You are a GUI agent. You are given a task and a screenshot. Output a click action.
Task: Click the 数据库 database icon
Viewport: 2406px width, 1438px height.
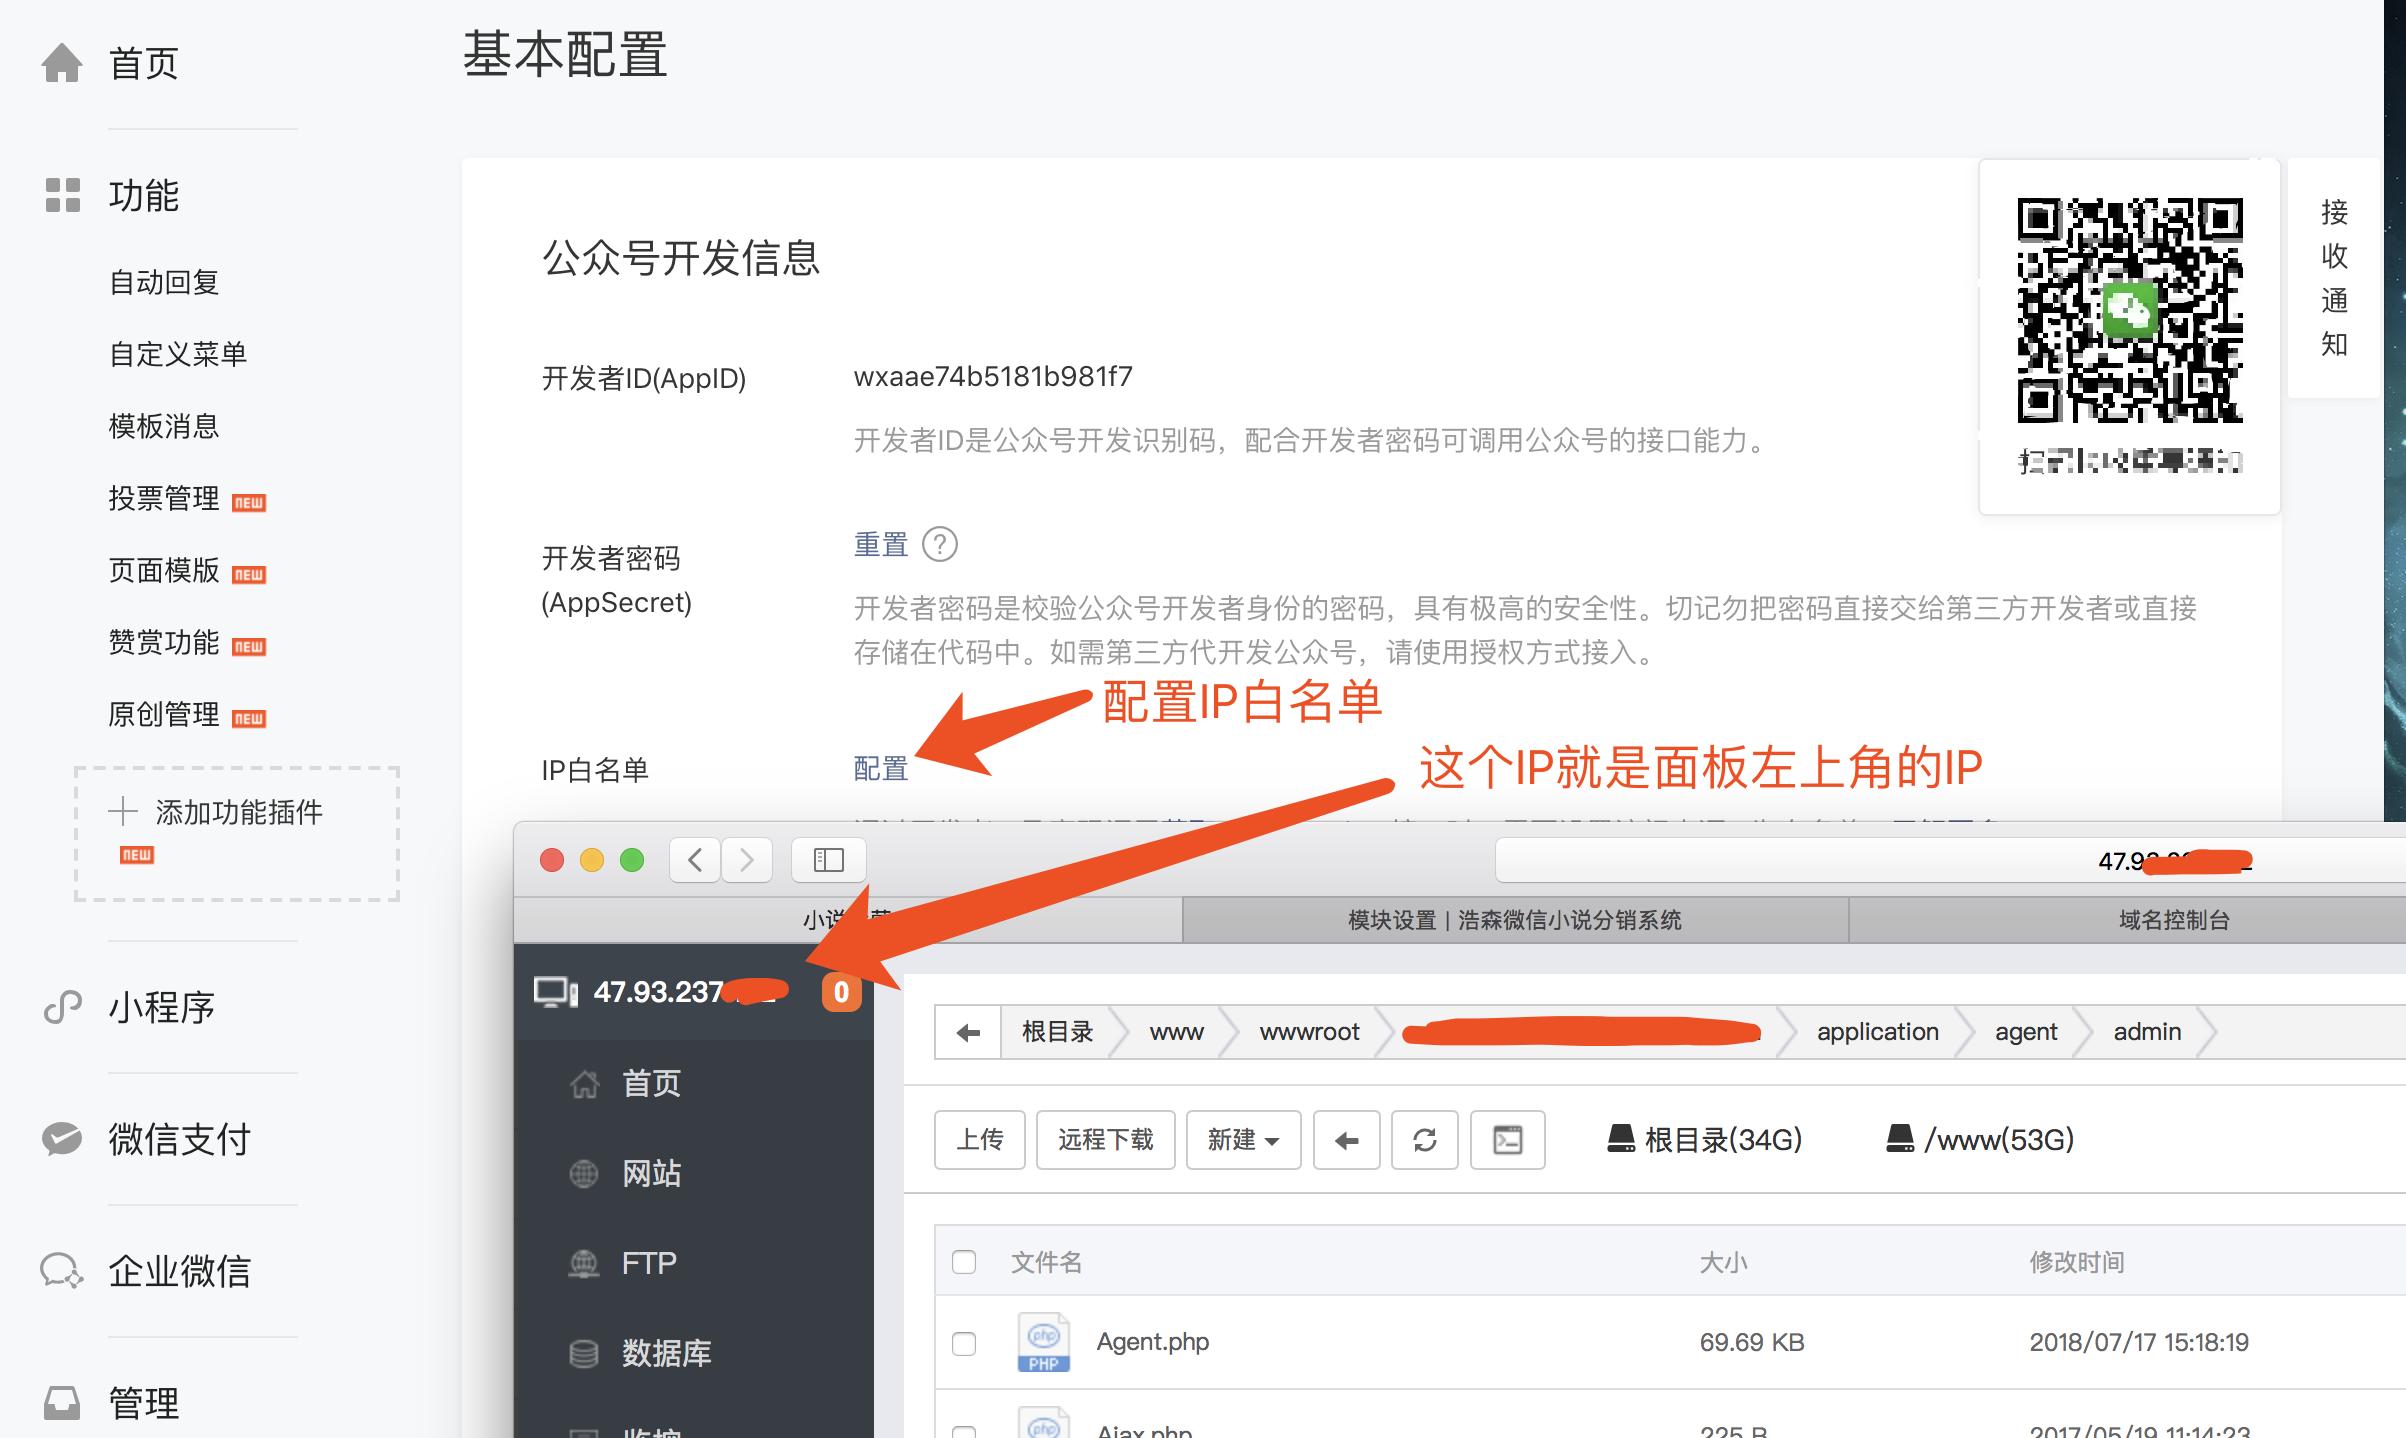tap(584, 1352)
